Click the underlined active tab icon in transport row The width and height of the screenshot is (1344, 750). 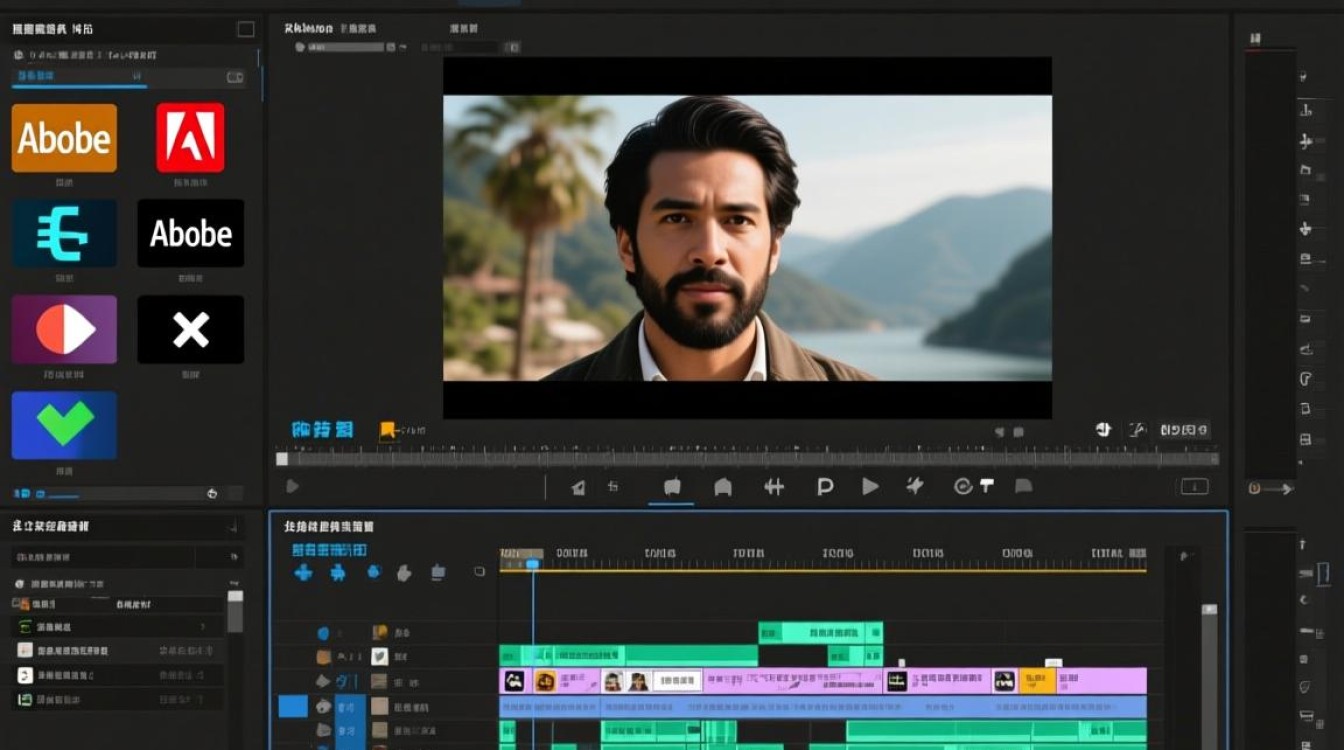coord(672,487)
